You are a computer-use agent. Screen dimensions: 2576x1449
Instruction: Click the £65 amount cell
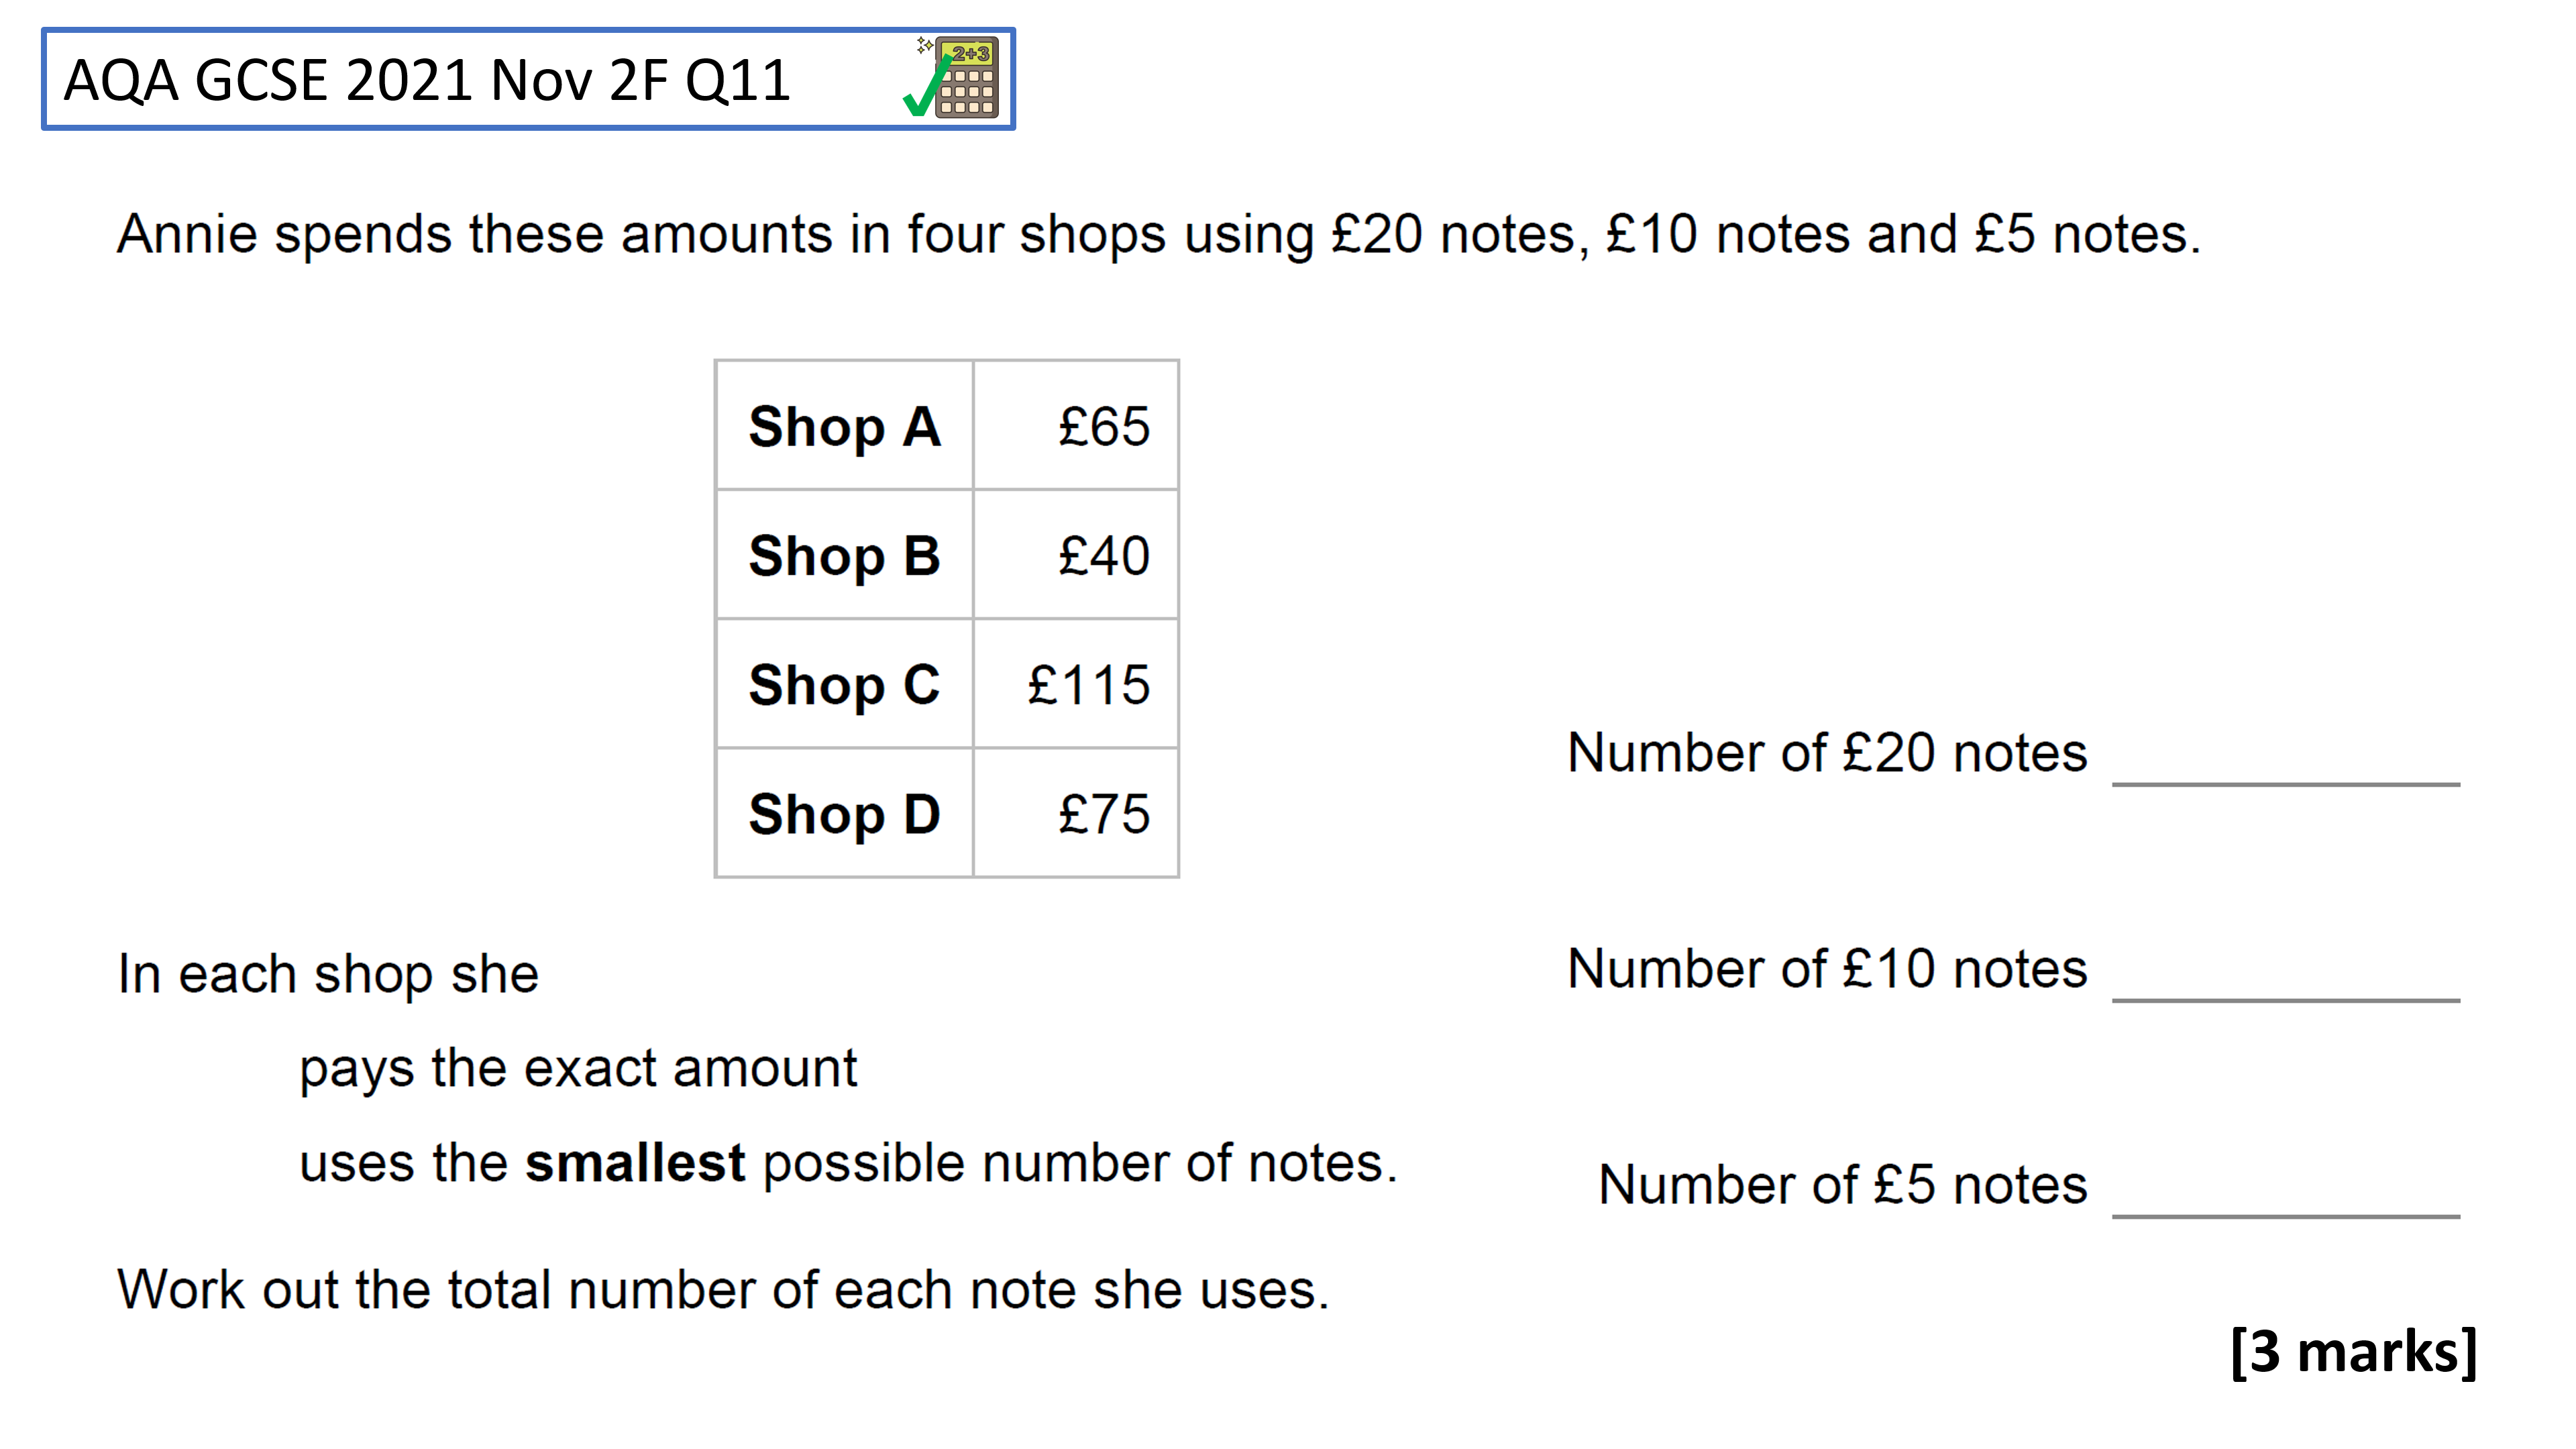coord(1076,425)
